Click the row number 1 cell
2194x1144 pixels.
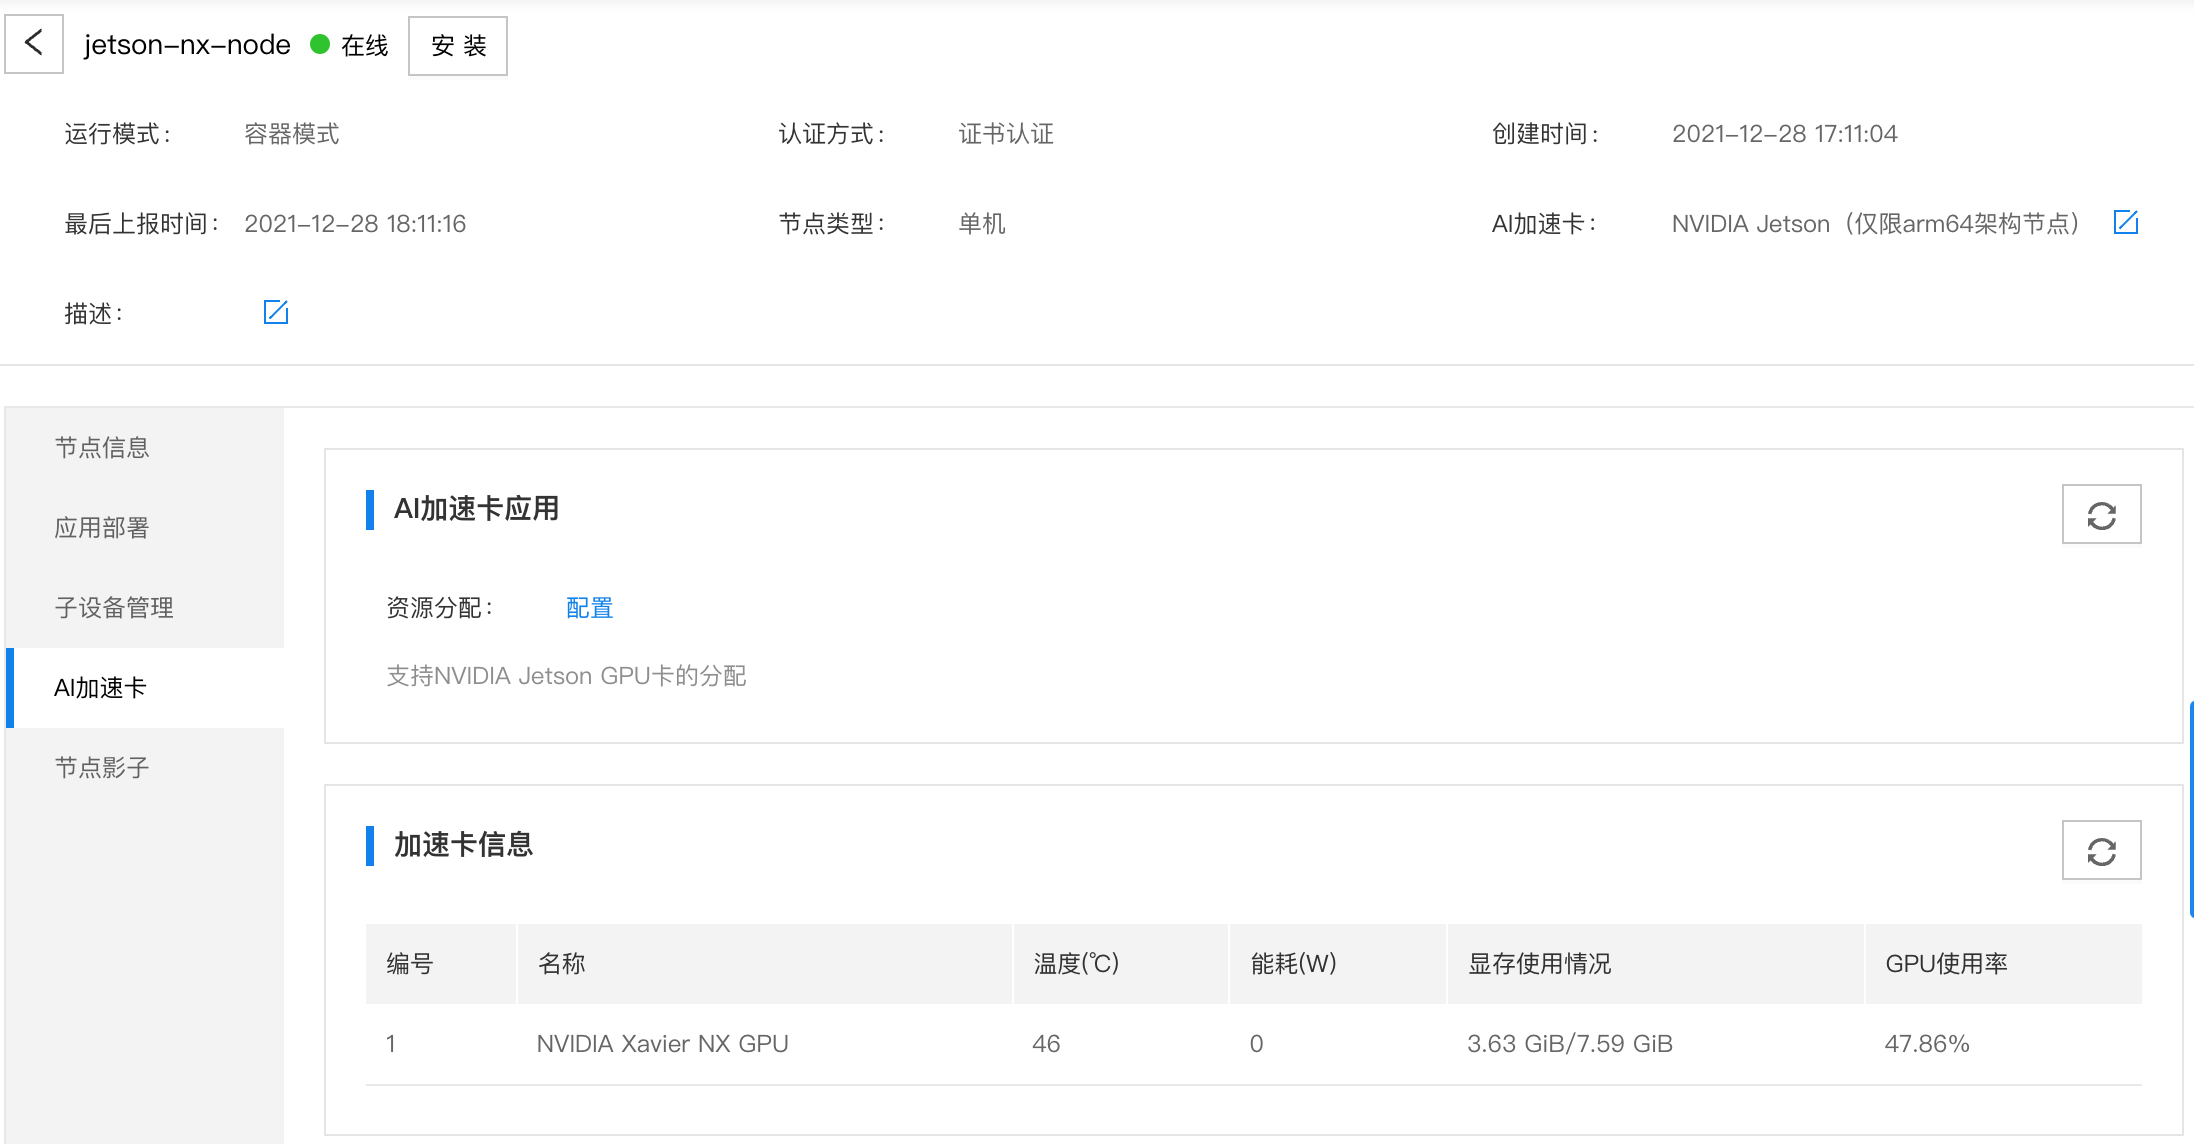[x=391, y=1044]
